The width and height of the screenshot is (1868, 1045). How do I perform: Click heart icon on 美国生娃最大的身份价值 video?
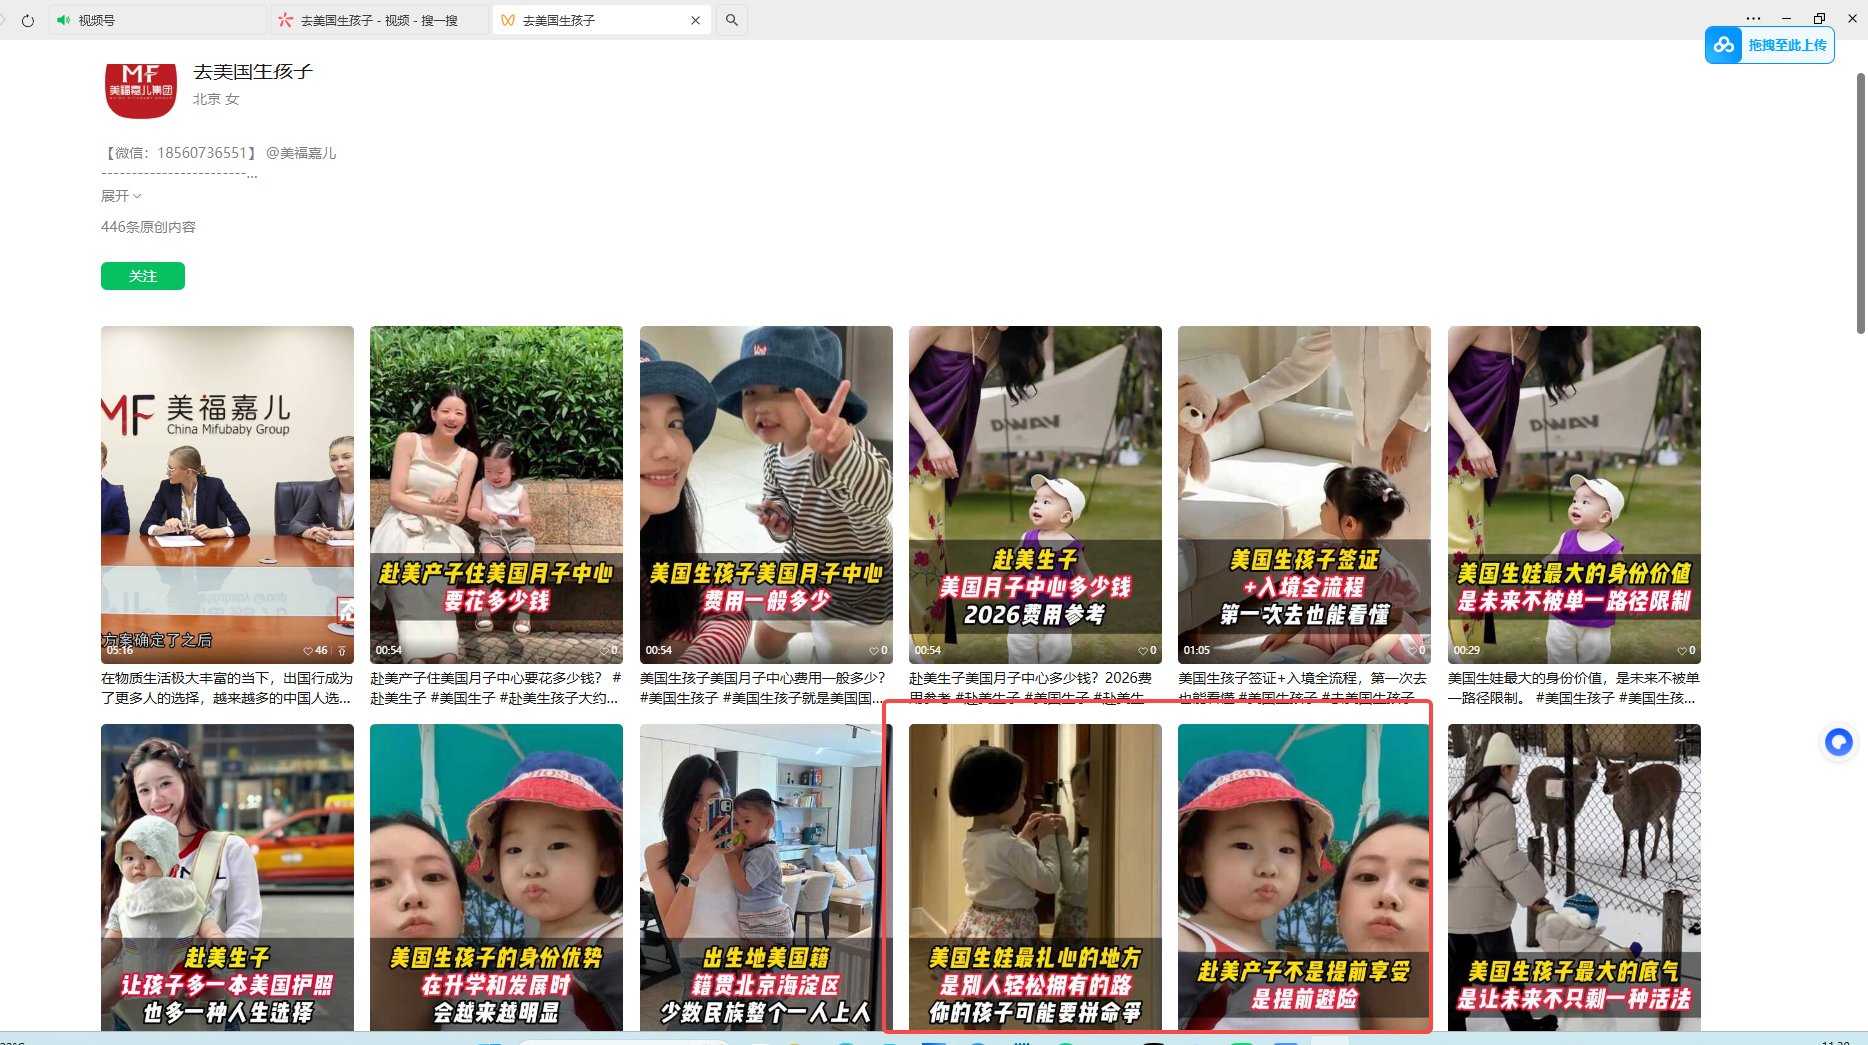tap(1681, 650)
